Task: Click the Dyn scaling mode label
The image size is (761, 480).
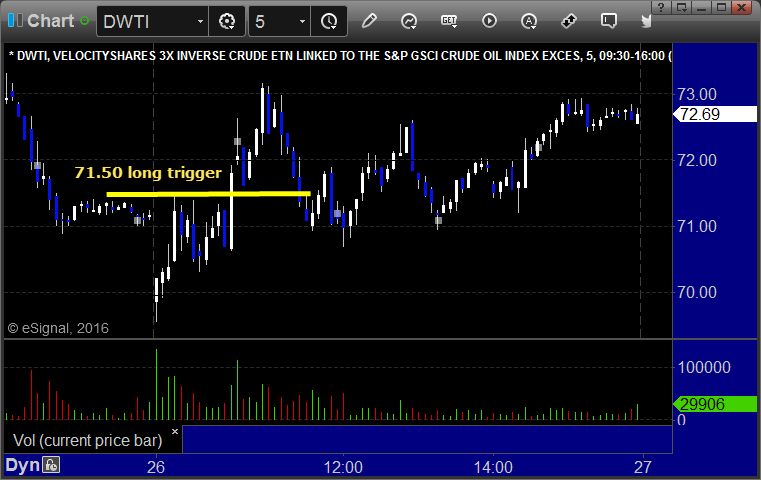Action: tap(22, 465)
